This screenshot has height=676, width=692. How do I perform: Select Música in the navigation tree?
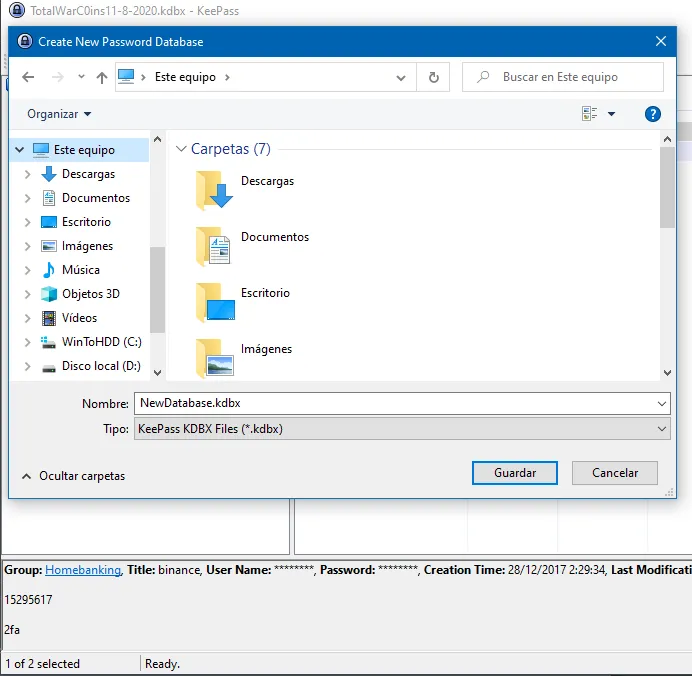(x=81, y=270)
